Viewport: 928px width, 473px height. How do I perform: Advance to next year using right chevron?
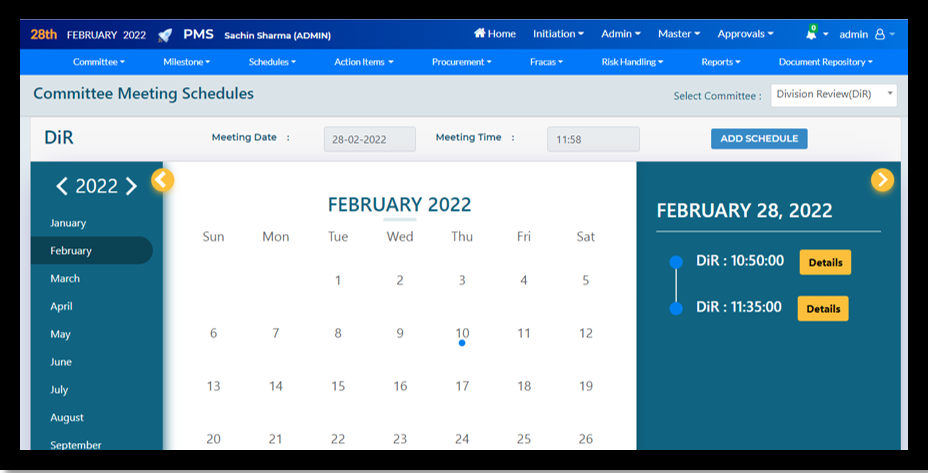pos(131,186)
